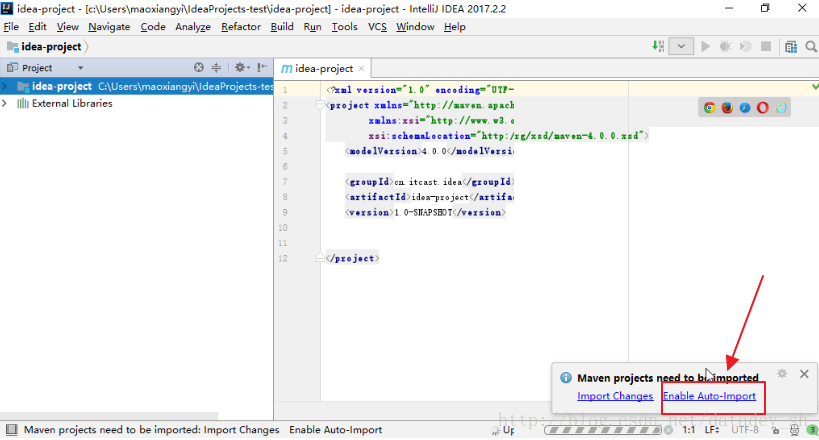The width and height of the screenshot is (819, 440).
Task: Toggle tool window buttons in status bar
Action: pos(11,430)
